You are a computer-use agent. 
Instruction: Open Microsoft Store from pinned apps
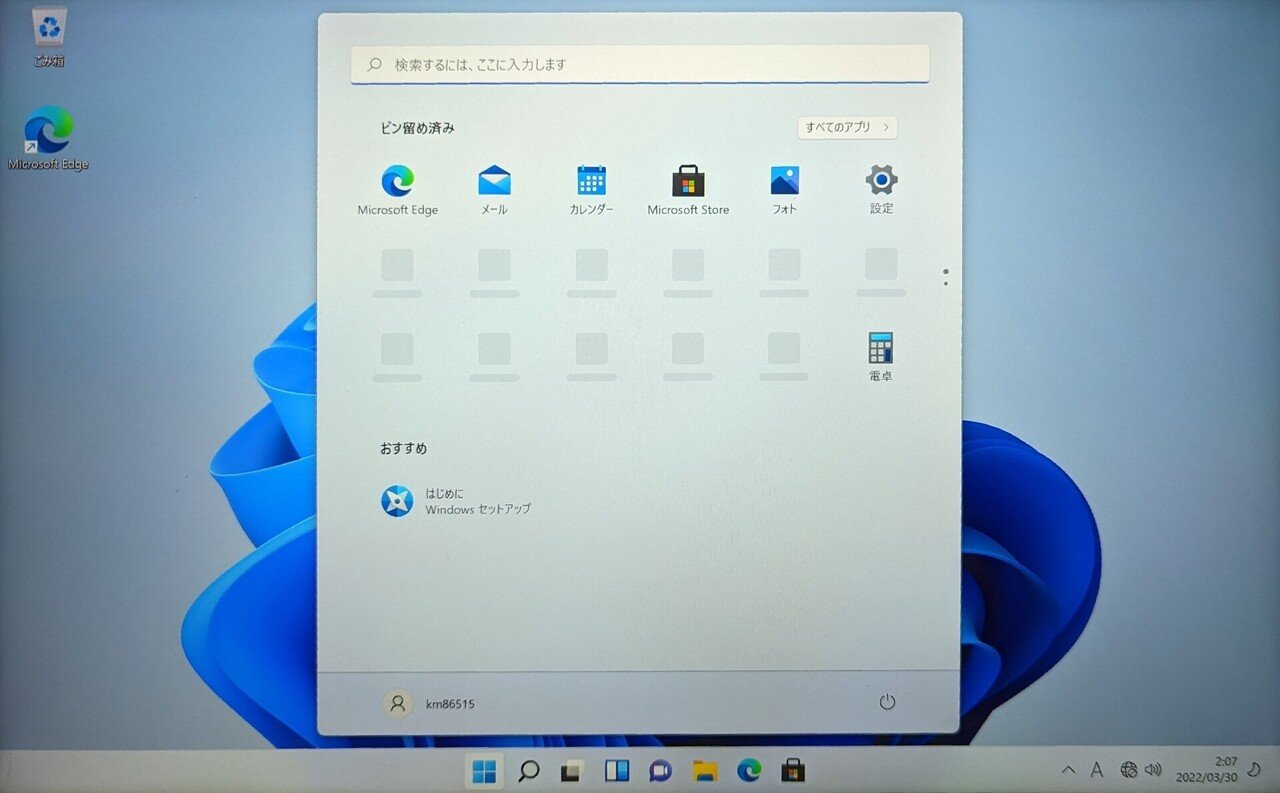(688, 183)
